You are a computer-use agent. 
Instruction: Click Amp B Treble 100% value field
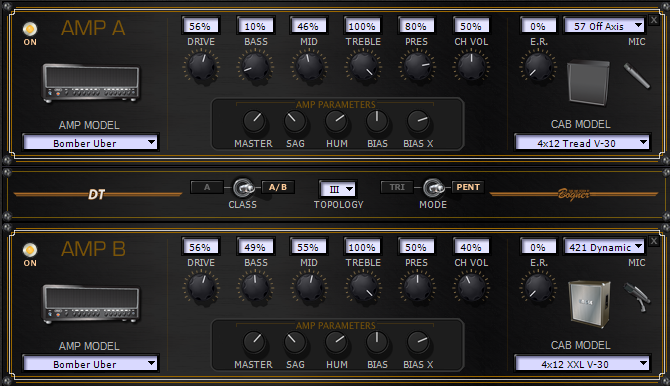click(x=362, y=247)
